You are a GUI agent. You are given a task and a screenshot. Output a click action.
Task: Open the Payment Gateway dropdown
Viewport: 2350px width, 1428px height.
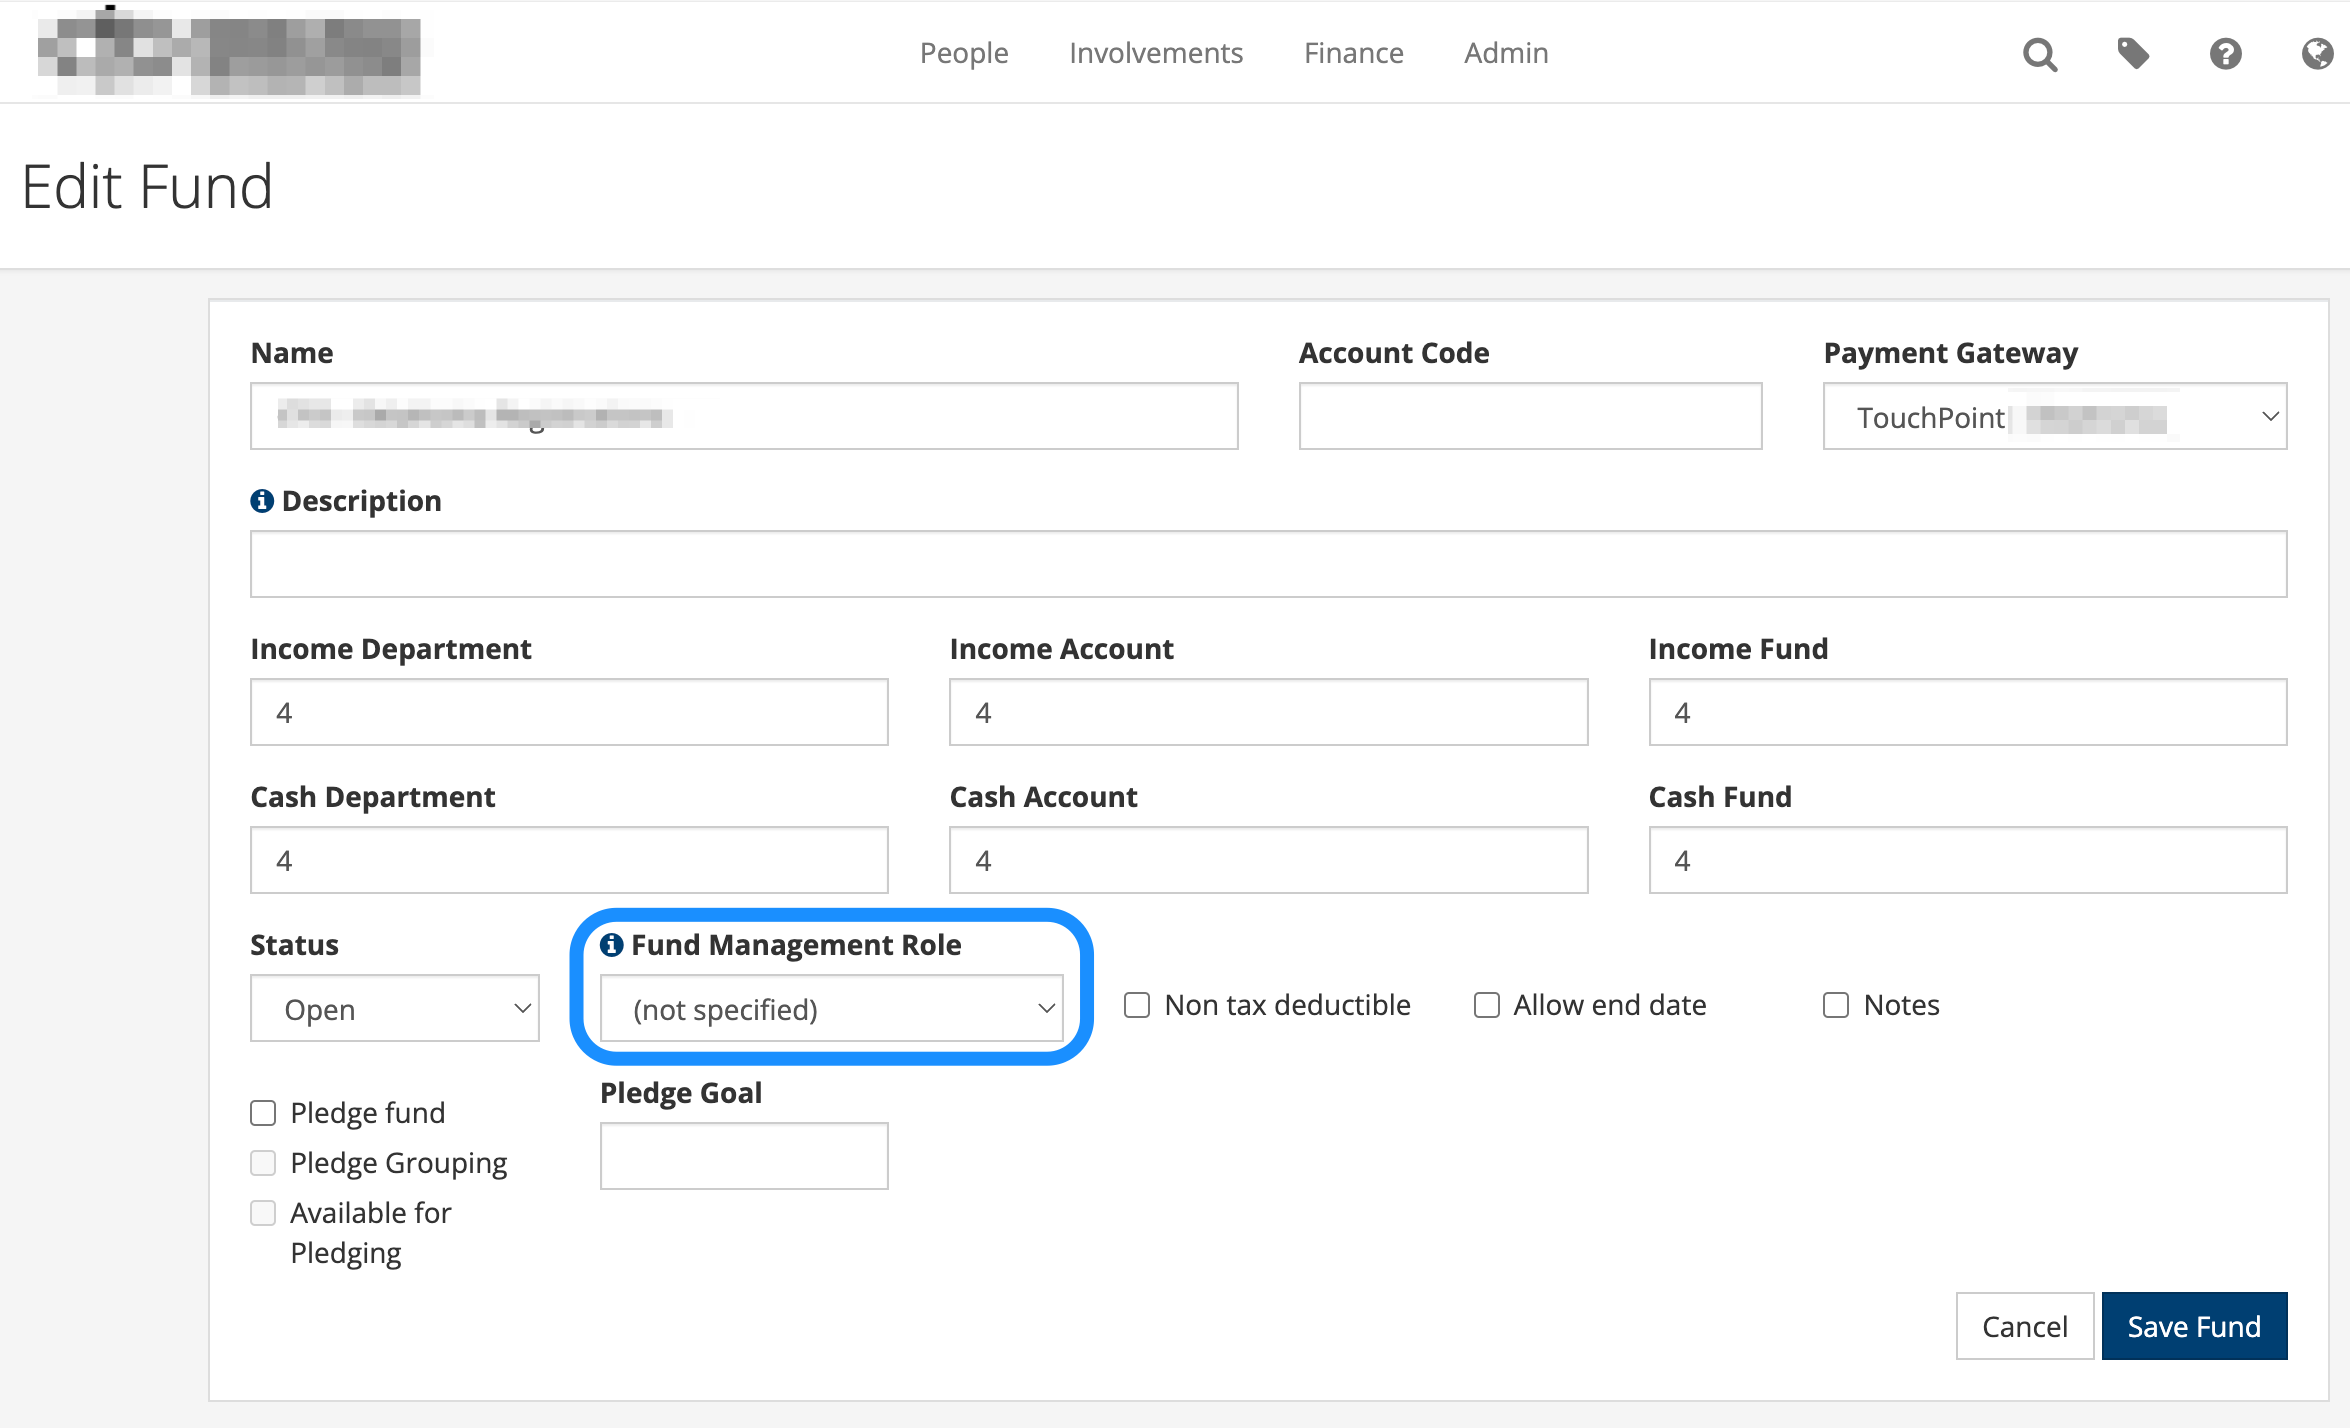pos(2055,417)
